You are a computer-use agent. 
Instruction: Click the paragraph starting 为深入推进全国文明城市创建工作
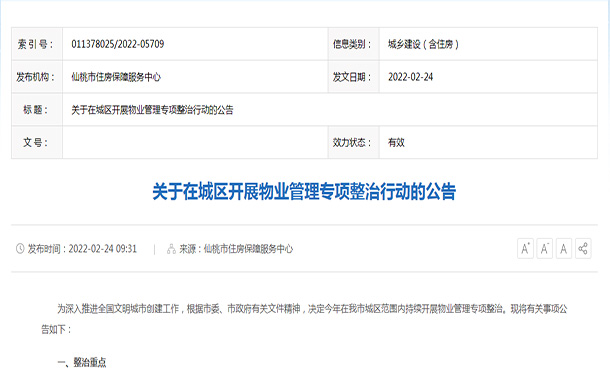[304, 319]
